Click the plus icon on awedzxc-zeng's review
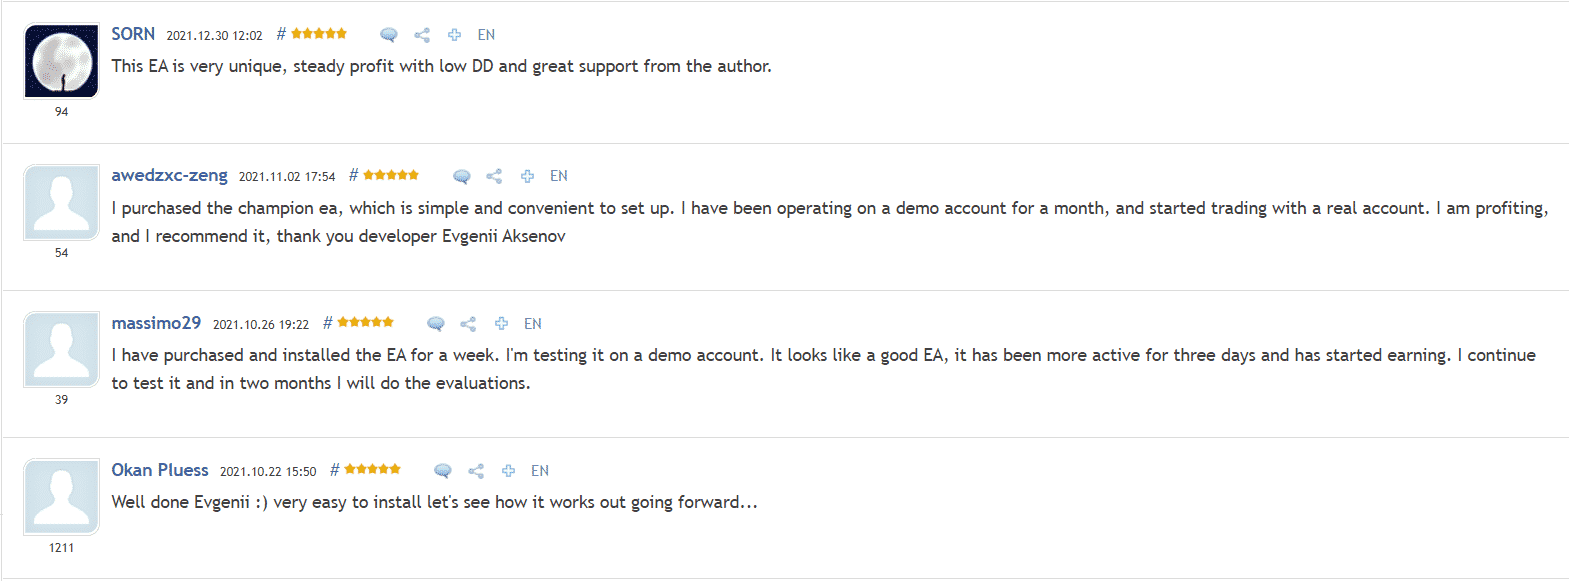Viewport: 1569px width, 581px height. coord(527,175)
